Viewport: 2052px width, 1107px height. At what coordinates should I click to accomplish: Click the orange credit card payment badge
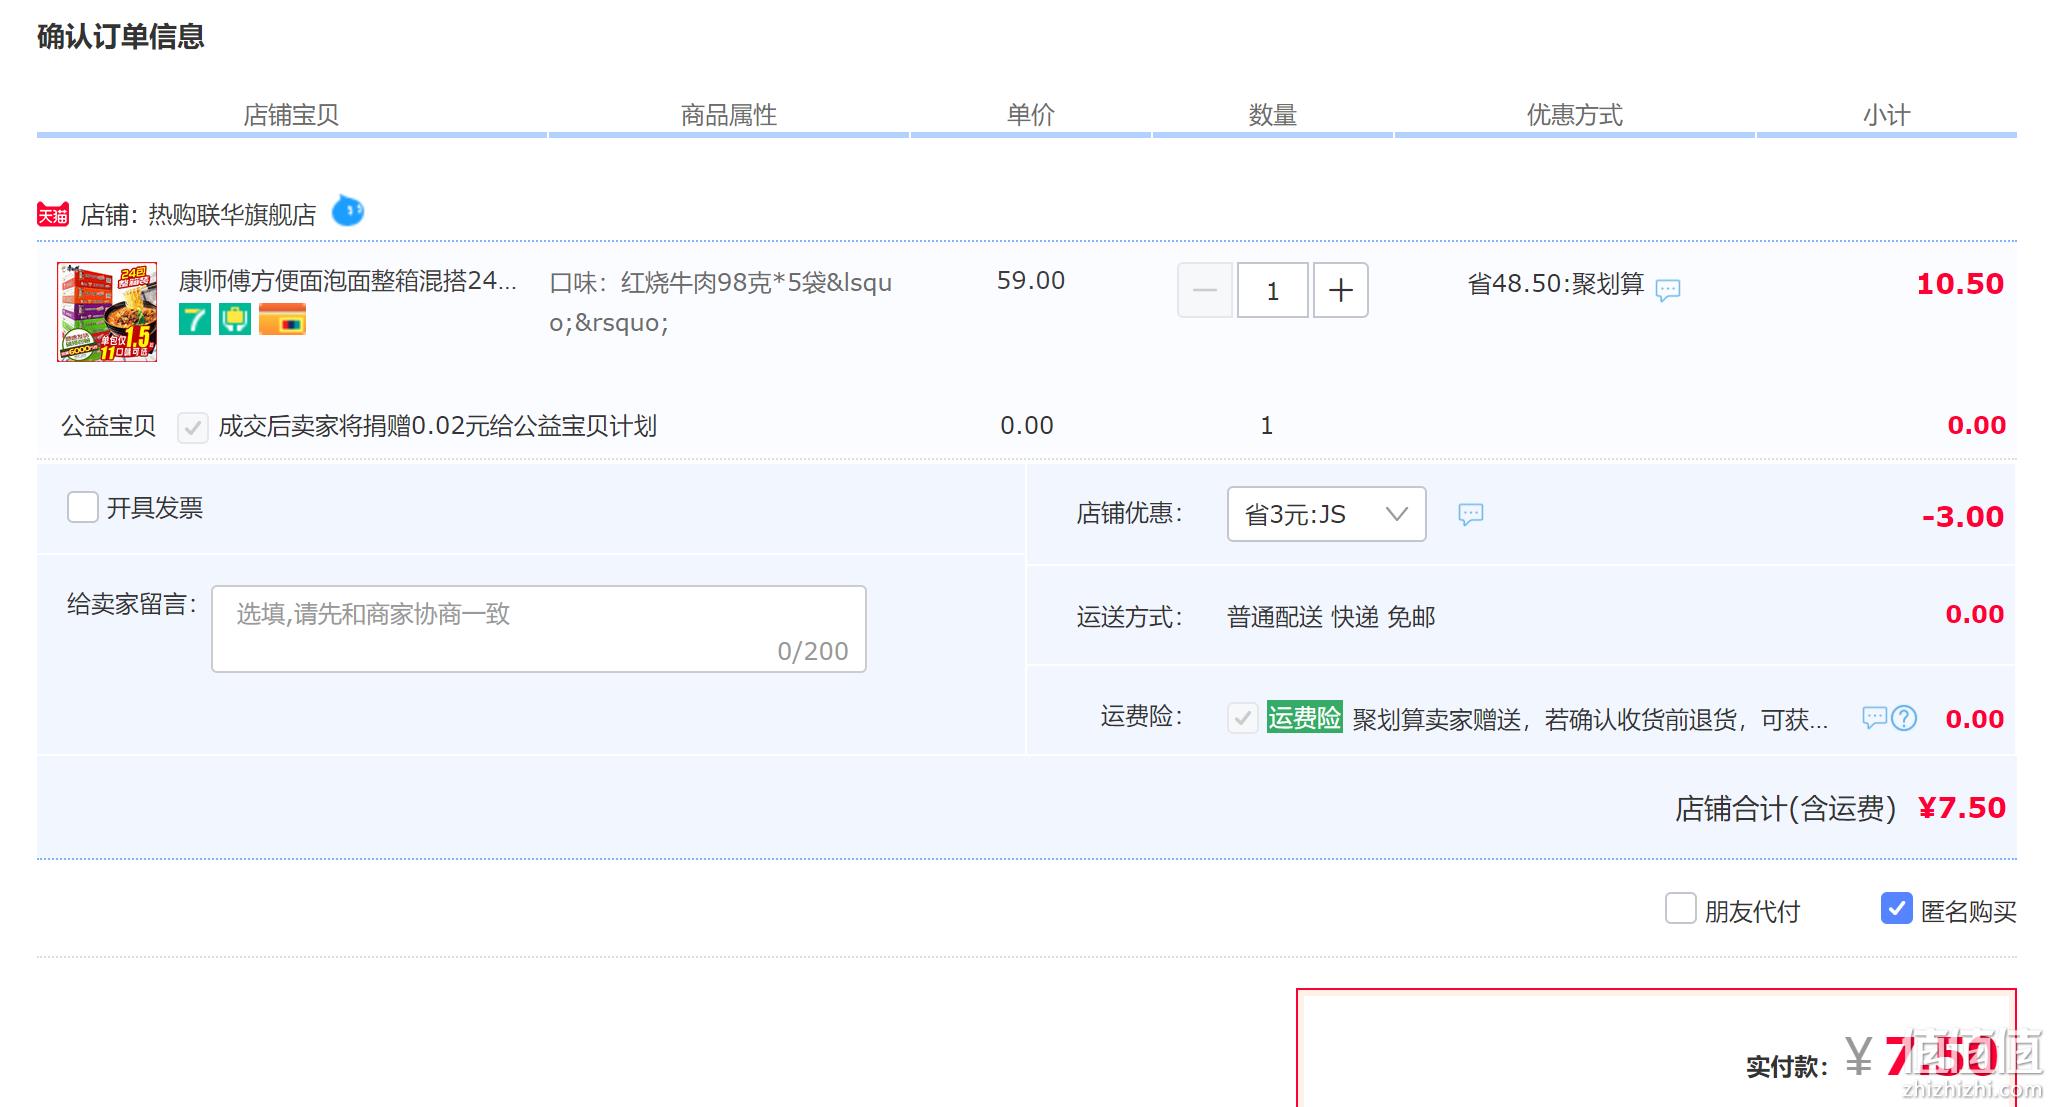pos(282,320)
